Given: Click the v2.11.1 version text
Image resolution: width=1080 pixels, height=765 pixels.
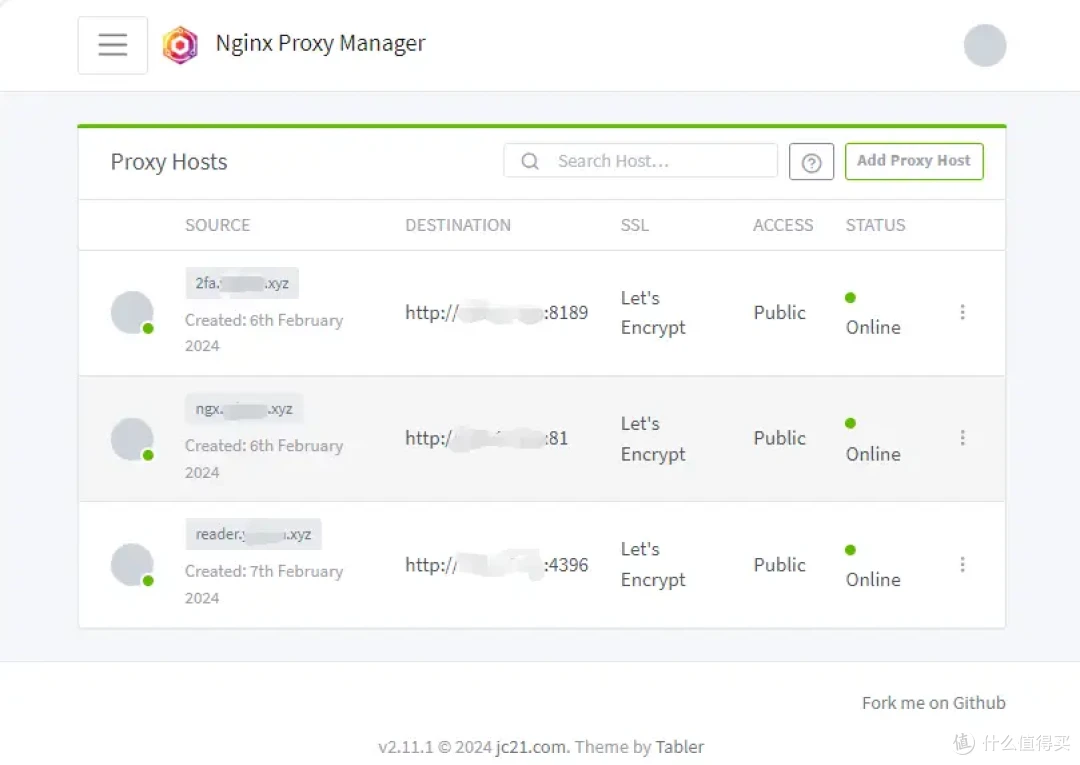Looking at the screenshot, I should tap(405, 747).
